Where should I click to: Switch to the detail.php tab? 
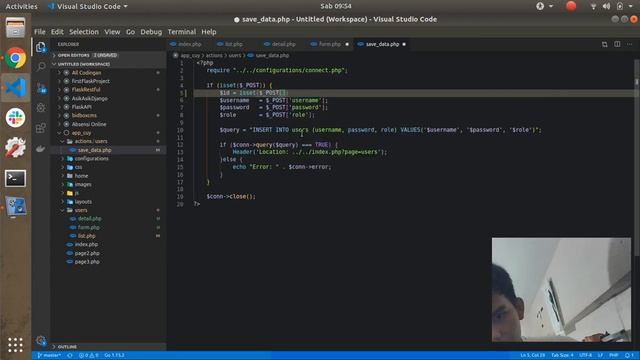283,44
